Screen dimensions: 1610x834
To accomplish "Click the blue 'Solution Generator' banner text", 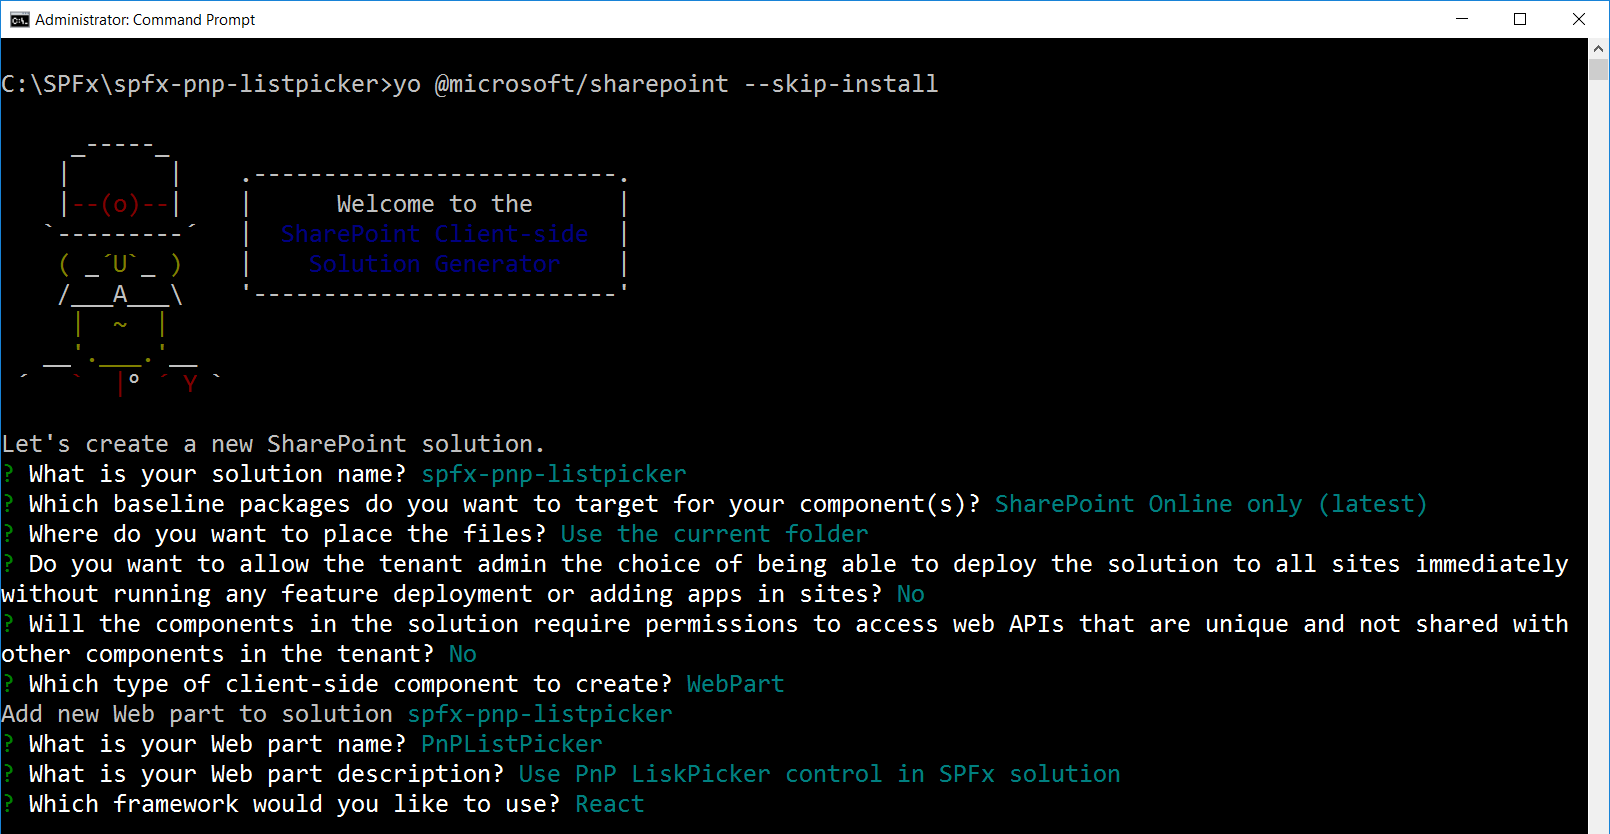I will click(x=434, y=264).
